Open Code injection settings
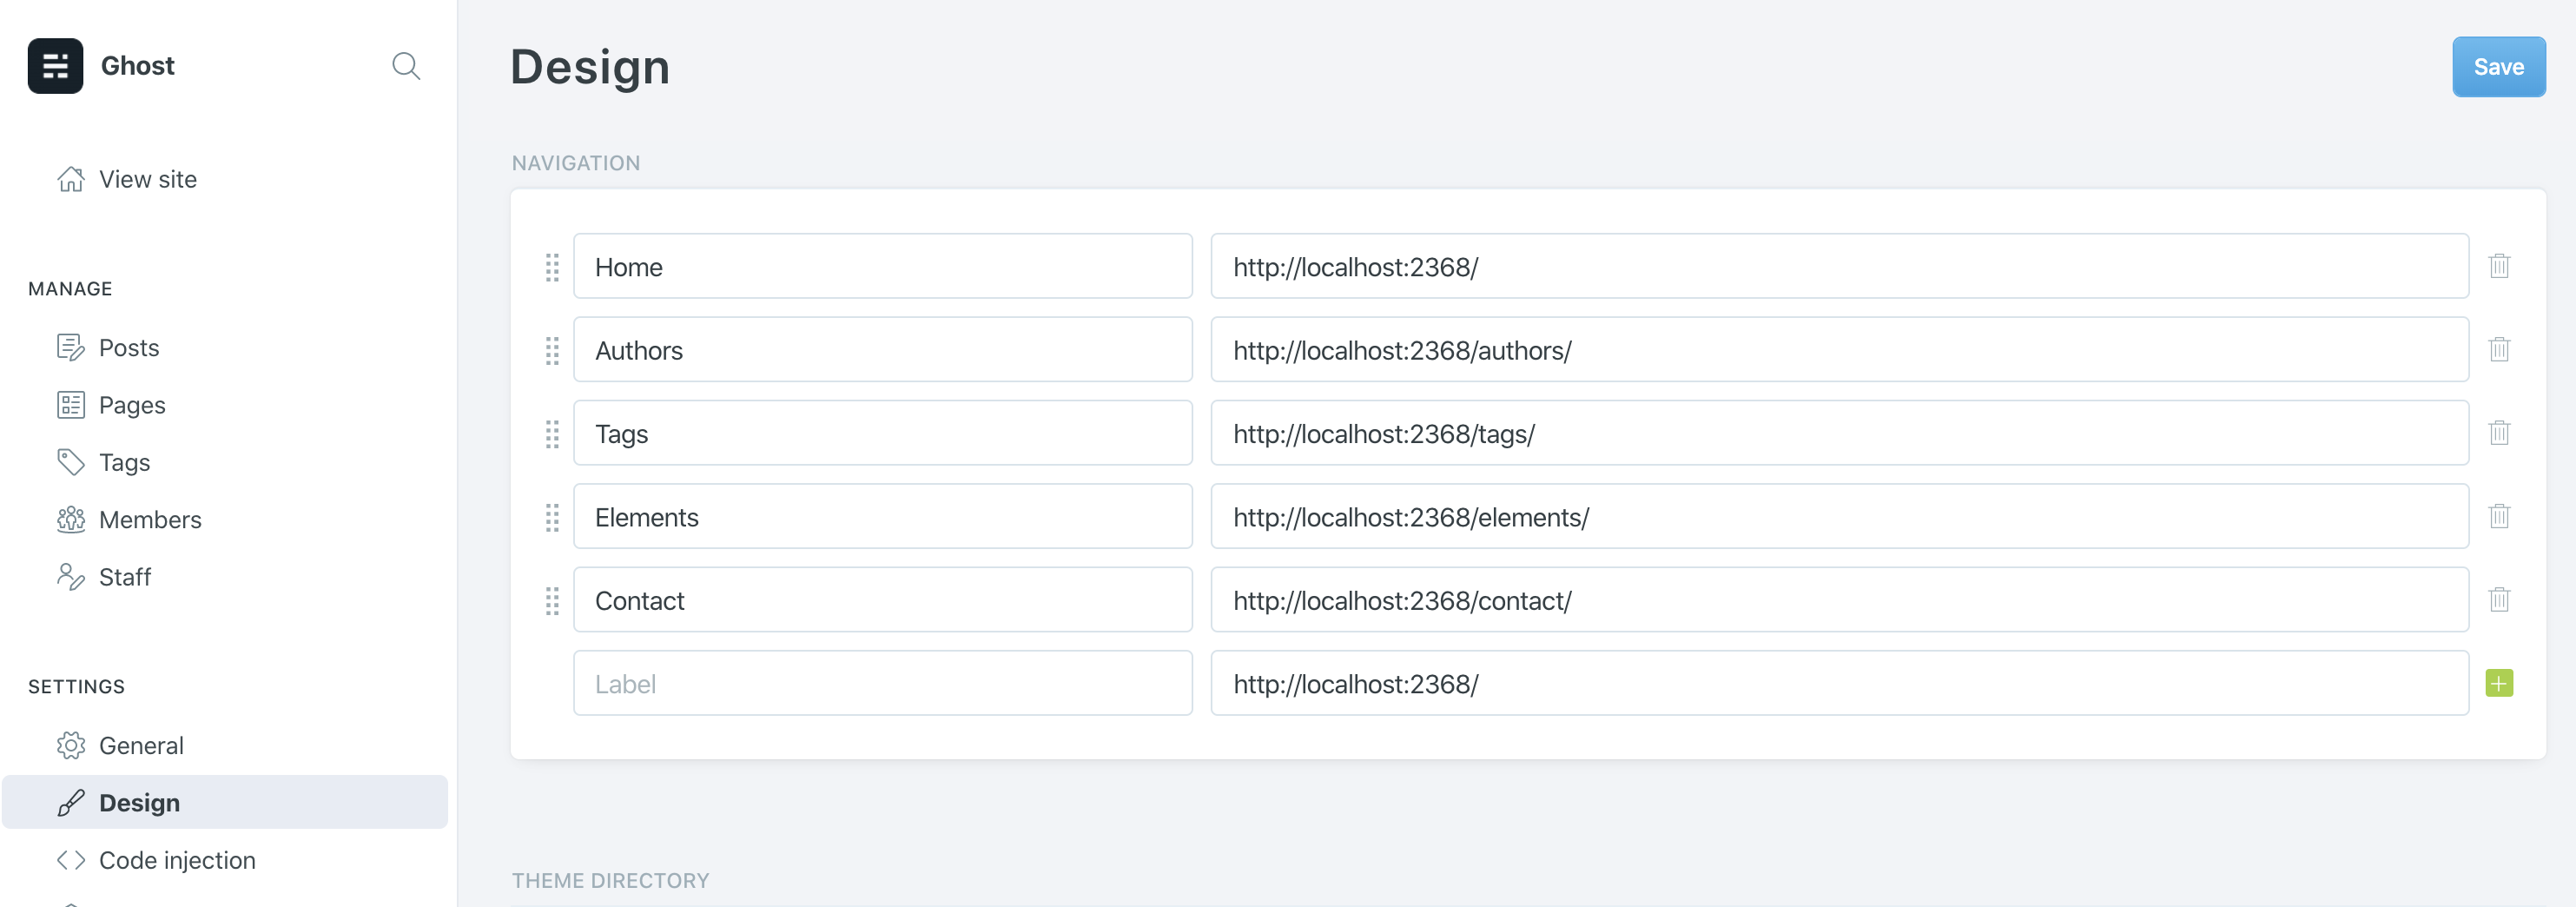Viewport: 2576px width, 907px height. pos(177,860)
